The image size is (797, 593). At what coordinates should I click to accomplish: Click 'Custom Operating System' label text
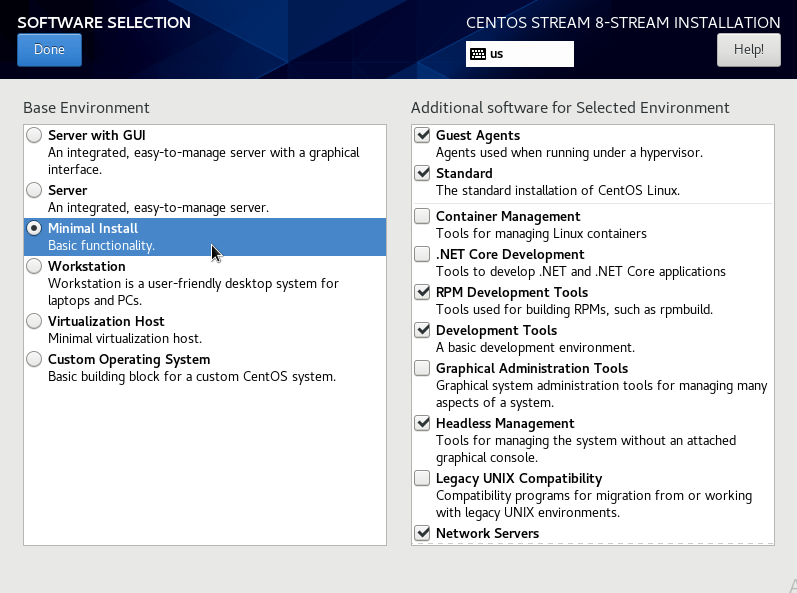click(129, 360)
